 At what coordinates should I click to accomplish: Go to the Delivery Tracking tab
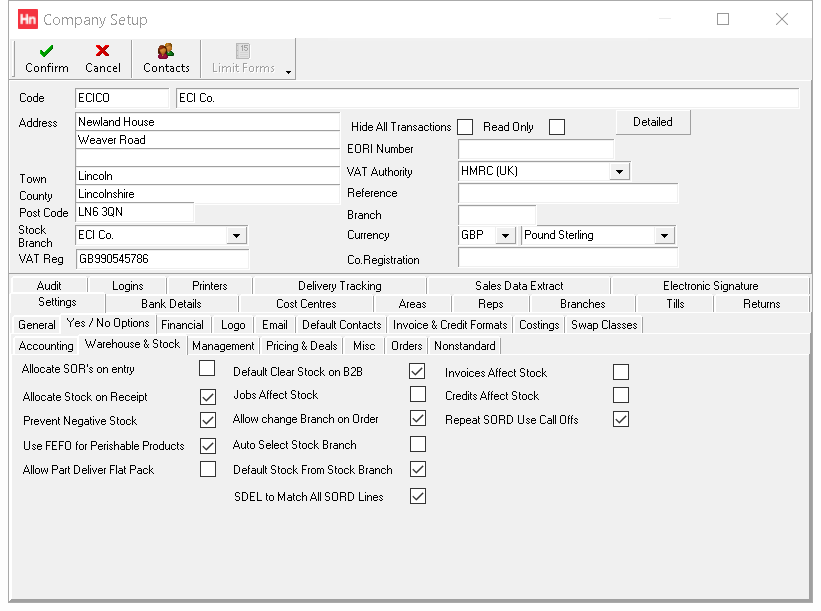pyautogui.click(x=340, y=286)
